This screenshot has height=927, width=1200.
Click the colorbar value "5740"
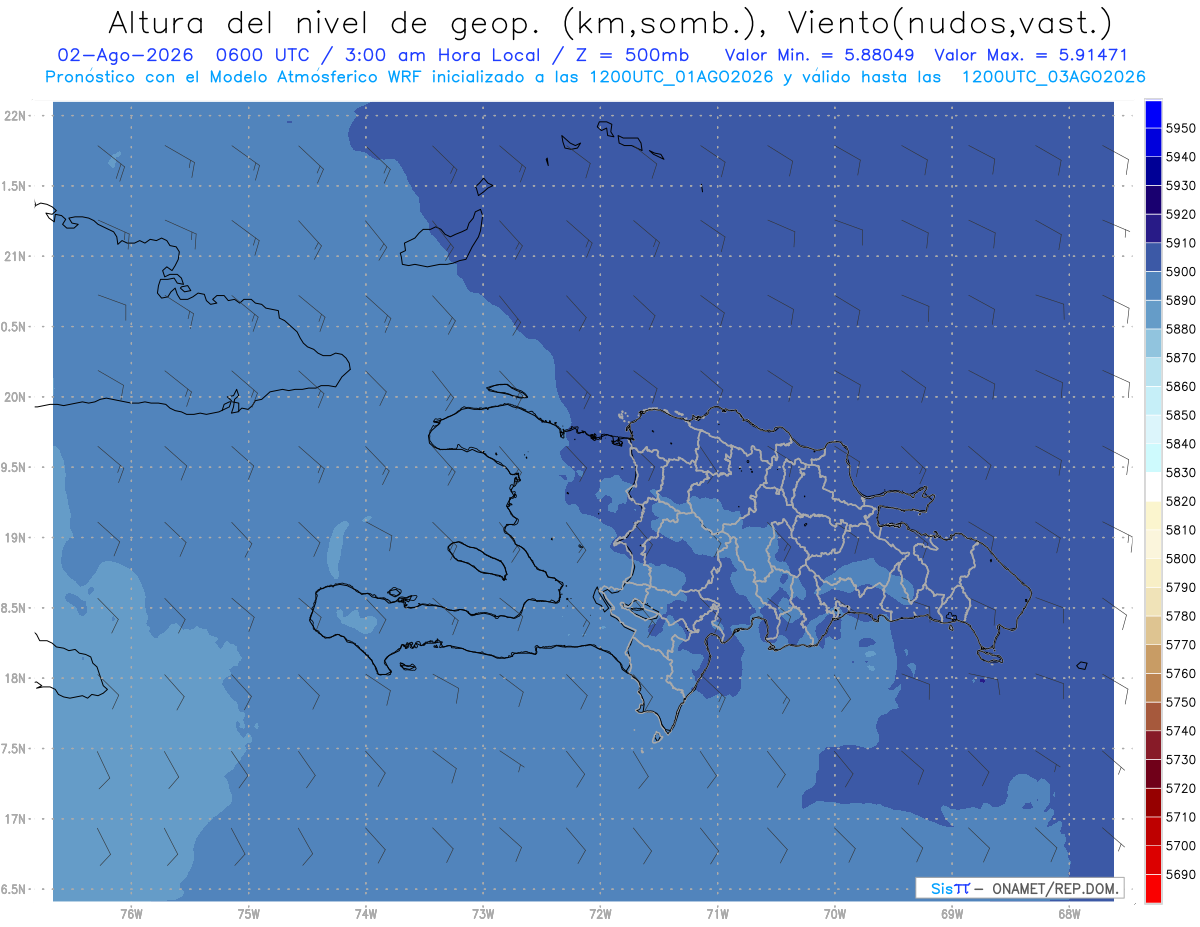[1180, 731]
